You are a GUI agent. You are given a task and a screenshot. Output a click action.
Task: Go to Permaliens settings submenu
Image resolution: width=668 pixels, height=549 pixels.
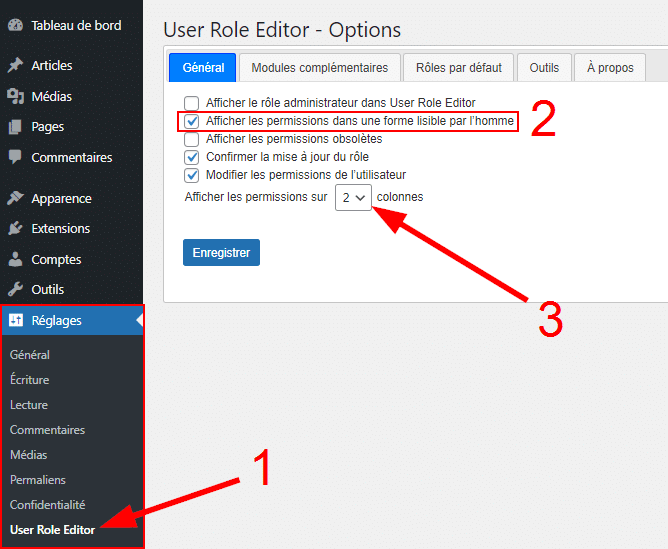pyautogui.click(x=37, y=480)
